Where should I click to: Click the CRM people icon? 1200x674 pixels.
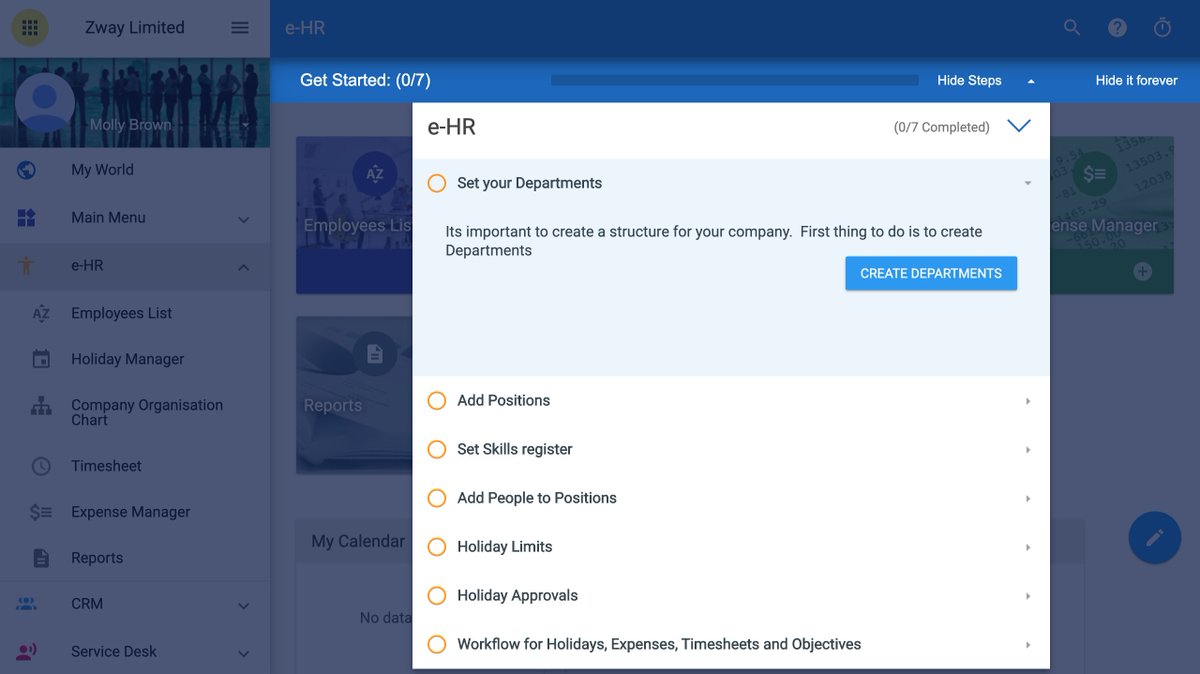click(x=27, y=604)
